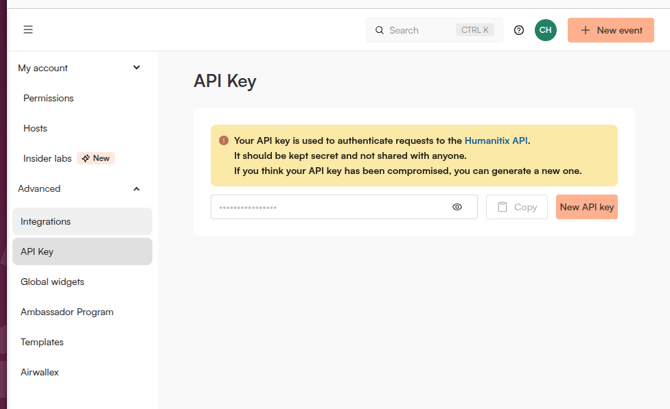This screenshot has width=670, height=409.
Task: Open the help question mark icon
Action: click(519, 30)
